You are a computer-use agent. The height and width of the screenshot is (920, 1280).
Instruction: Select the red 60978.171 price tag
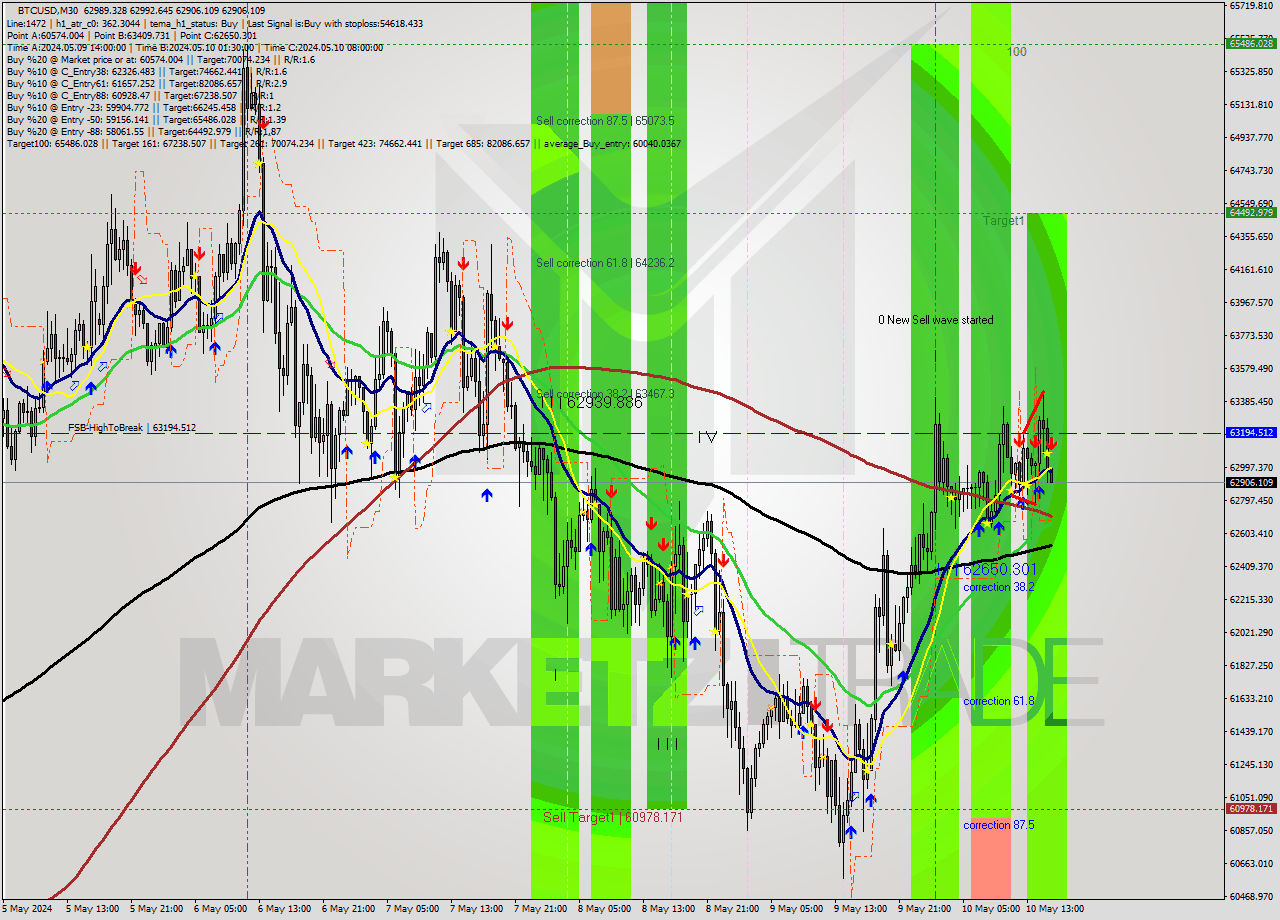pos(1250,808)
